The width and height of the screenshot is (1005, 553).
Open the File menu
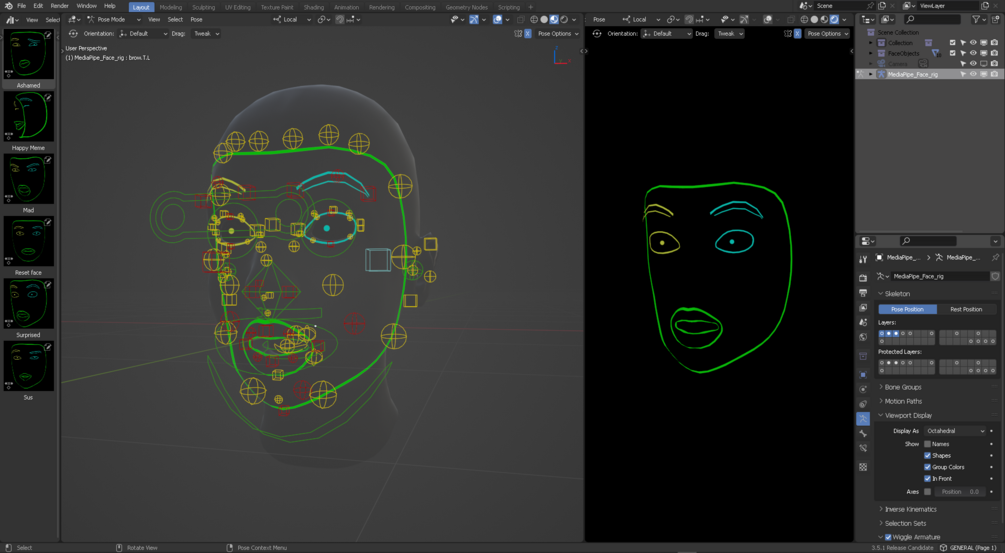(21, 6)
